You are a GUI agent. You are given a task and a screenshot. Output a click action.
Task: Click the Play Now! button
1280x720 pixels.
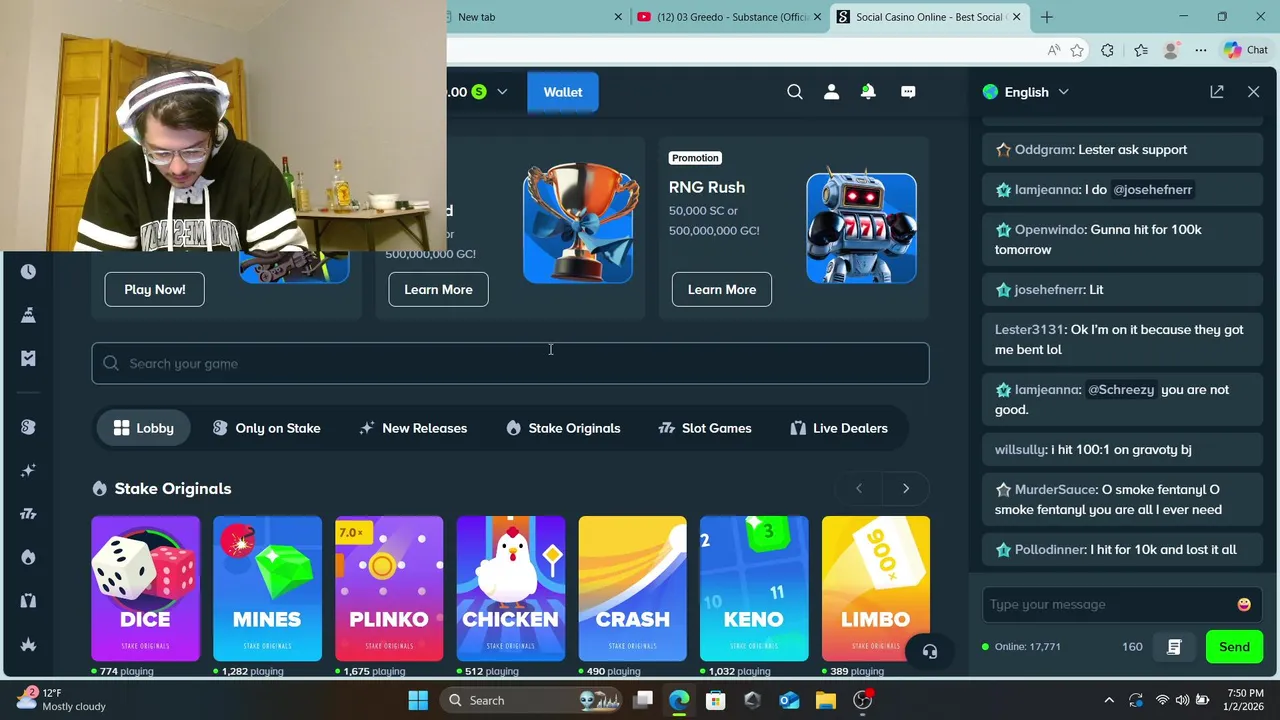tap(154, 289)
